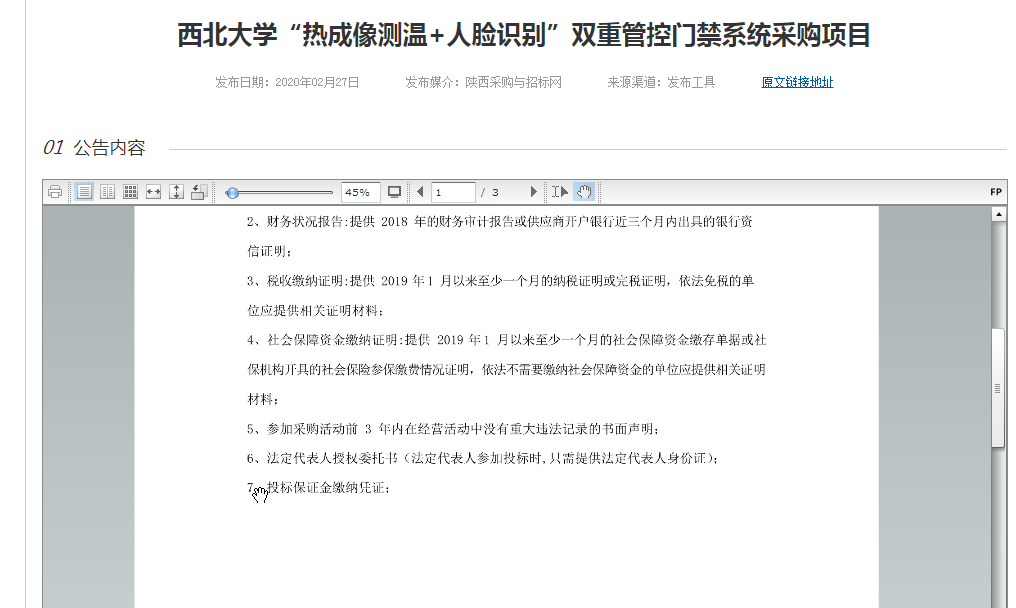Click the total page count 3
This screenshot has width=1016, height=608.
tap(495, 193)
